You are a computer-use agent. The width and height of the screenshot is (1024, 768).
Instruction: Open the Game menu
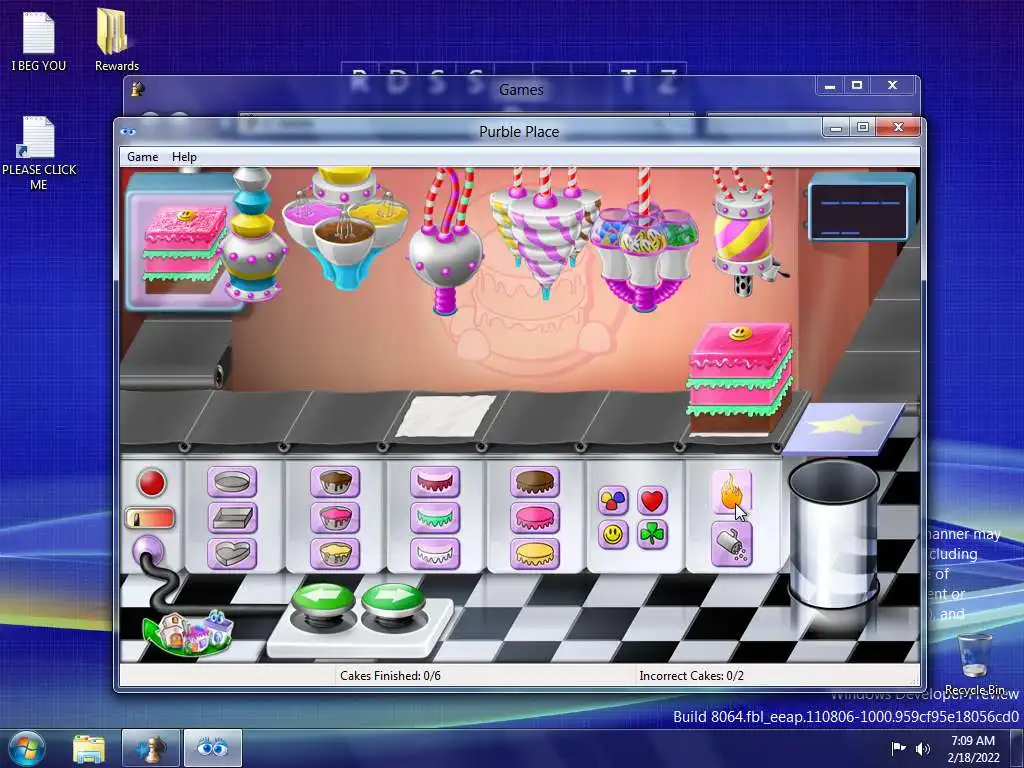click(x=142, y=157)
